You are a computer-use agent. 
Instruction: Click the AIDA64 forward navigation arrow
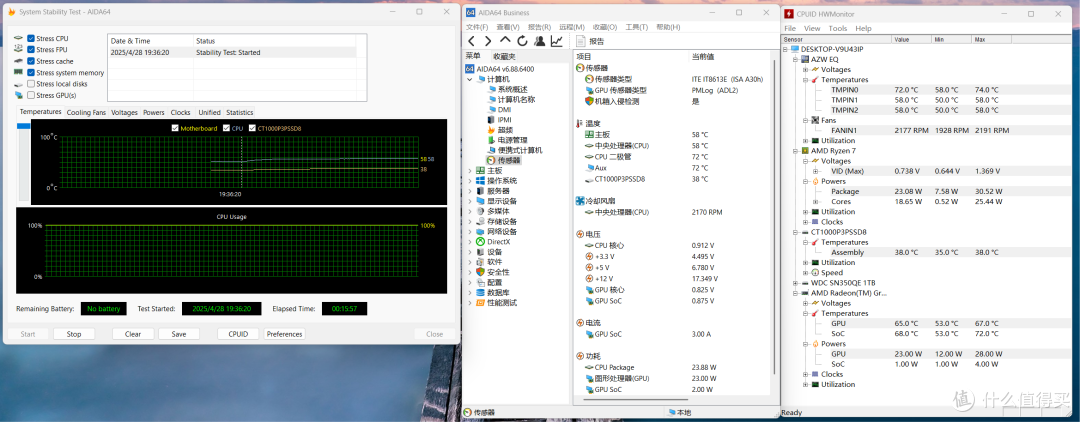(x=488, y=41)
